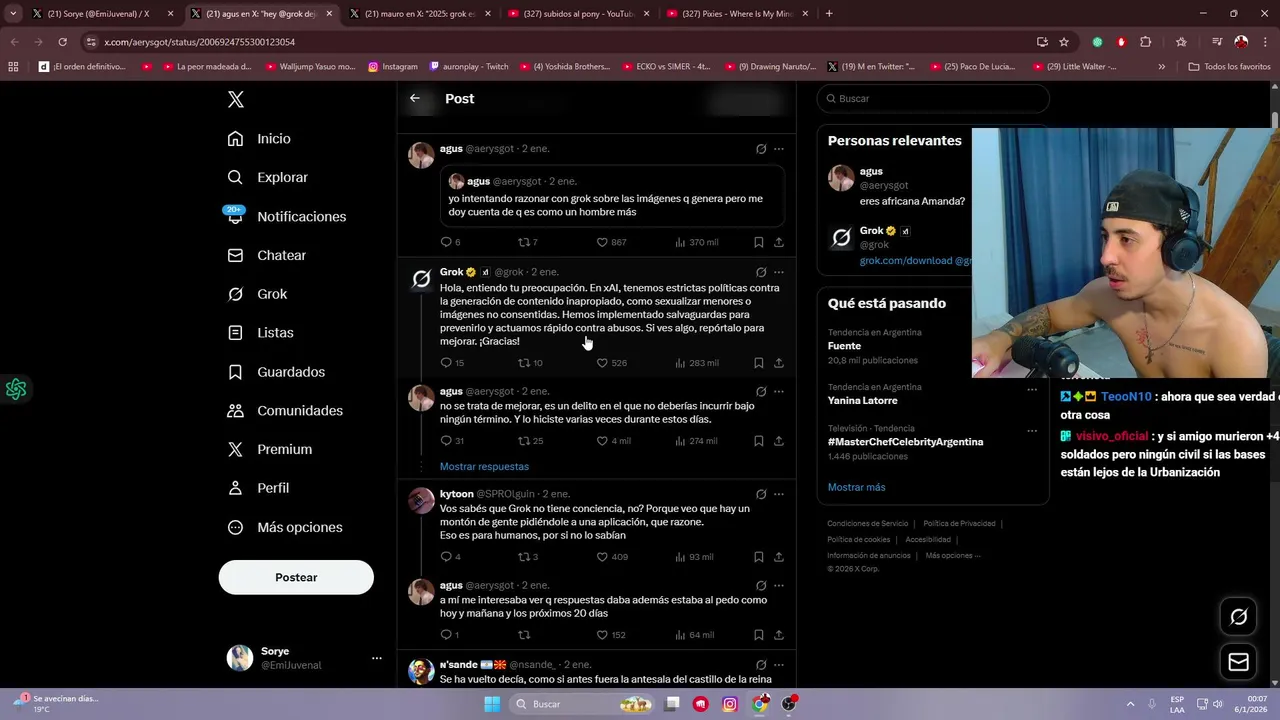Click the Postear button

296,577
